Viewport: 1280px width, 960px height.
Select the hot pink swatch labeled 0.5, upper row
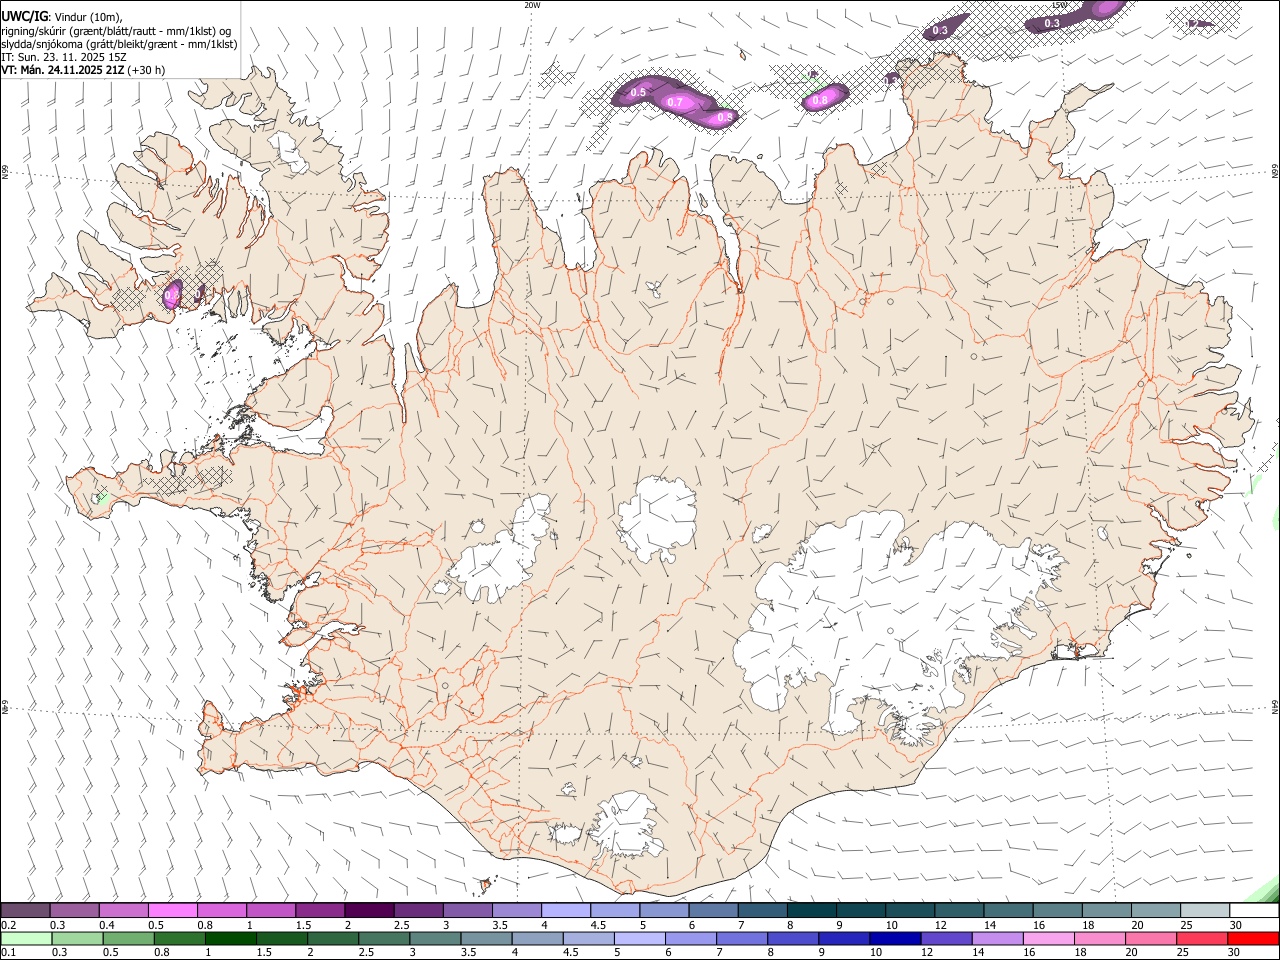tap(172, 911)
